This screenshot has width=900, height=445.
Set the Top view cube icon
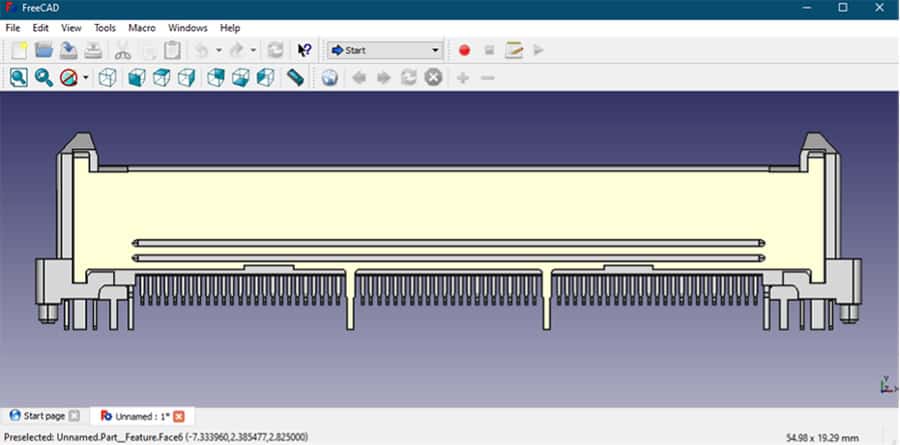click(161, 78)
